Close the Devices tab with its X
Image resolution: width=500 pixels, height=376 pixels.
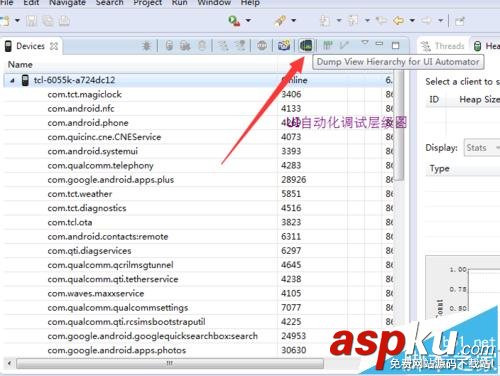54,46
